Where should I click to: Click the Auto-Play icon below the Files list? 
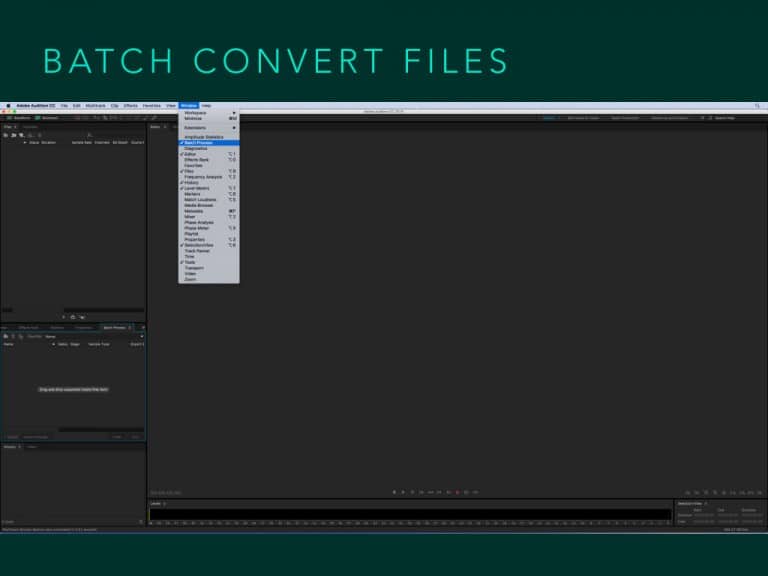click(82, 317)
